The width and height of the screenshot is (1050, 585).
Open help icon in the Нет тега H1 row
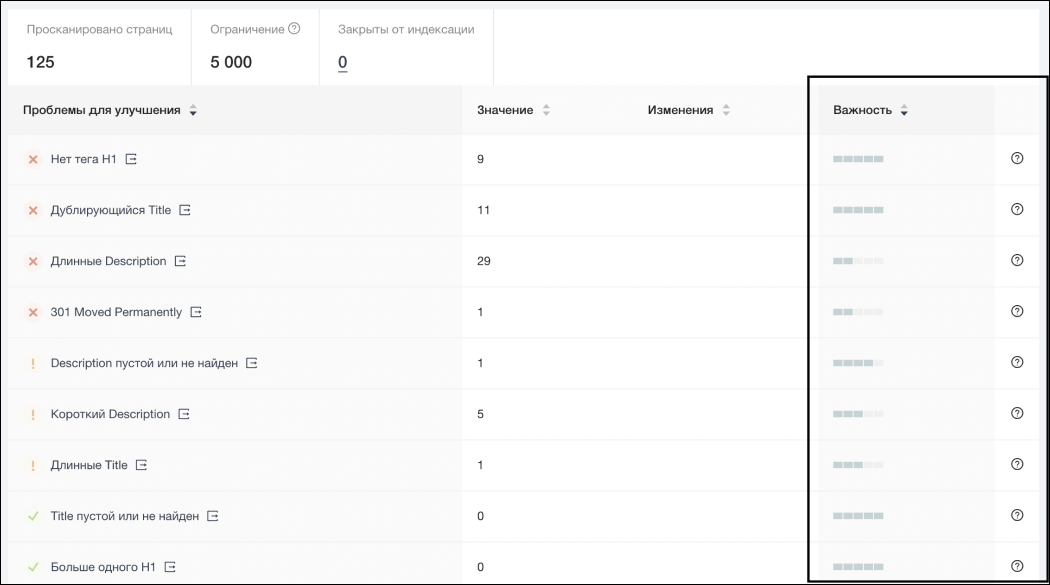click(1017, 158)
